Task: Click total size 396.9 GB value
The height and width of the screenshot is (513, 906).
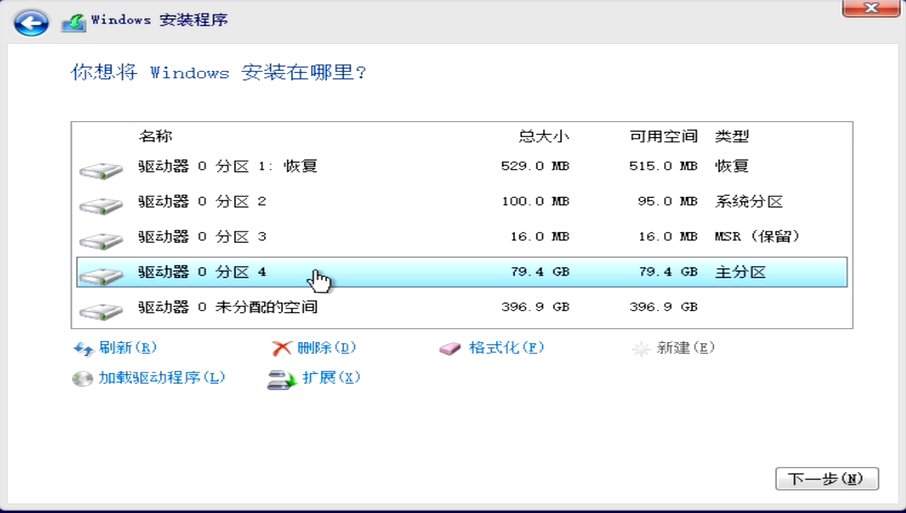Action: pos(535,307)
